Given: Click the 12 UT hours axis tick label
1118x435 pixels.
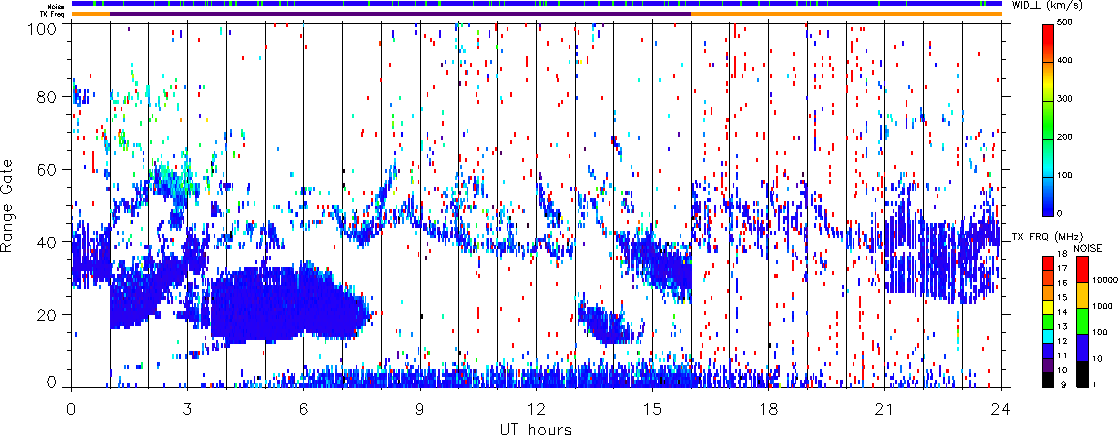Looking at the screenshot, I should (535, 409).
